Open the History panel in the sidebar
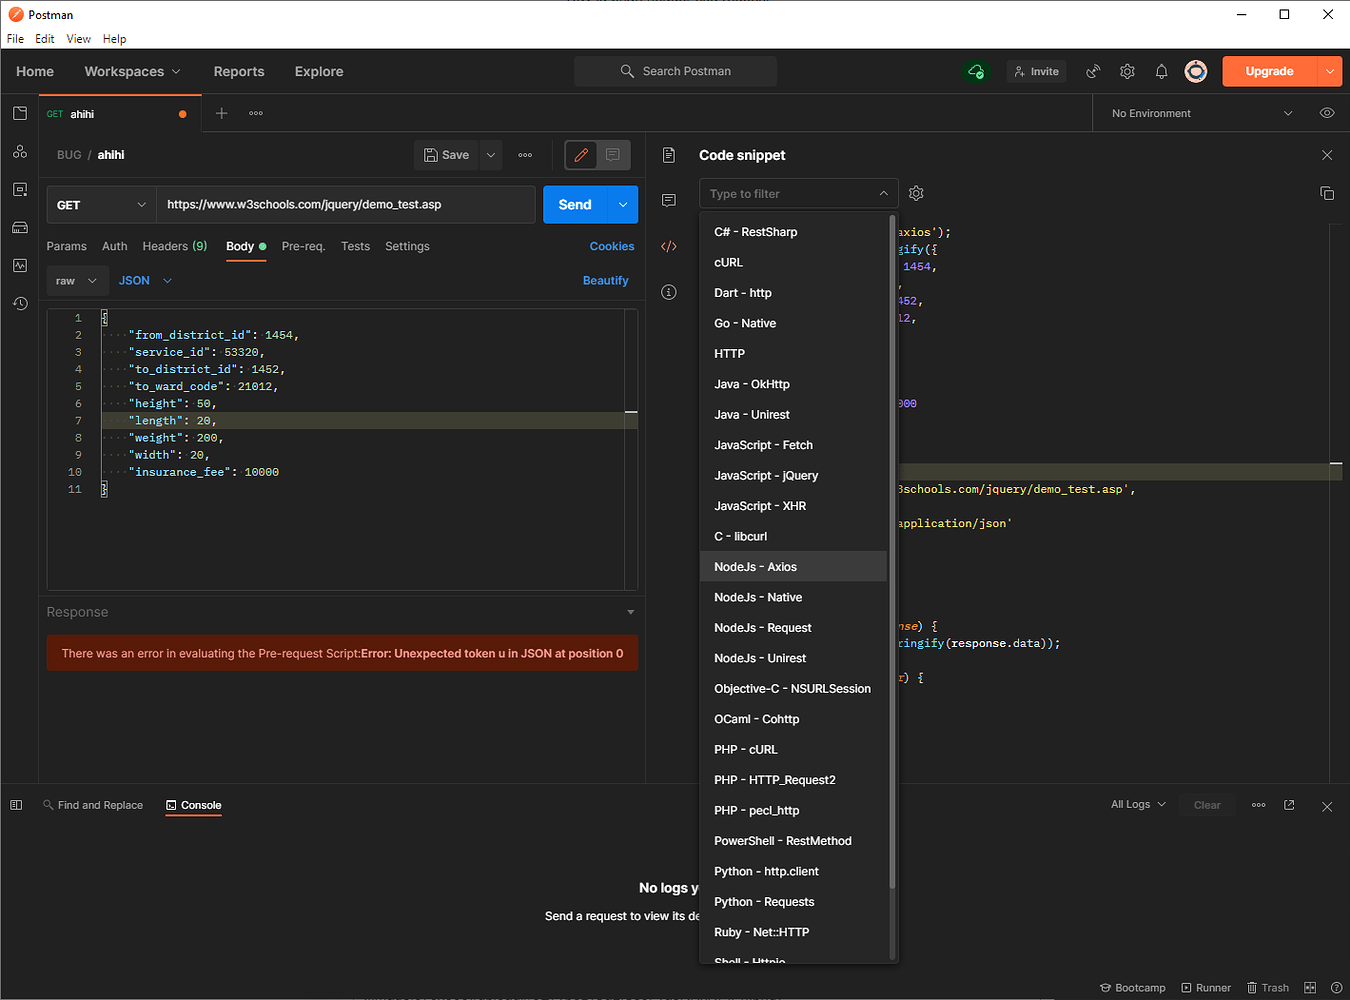Screen dimensions: 1350x1000 coord(19,303)
